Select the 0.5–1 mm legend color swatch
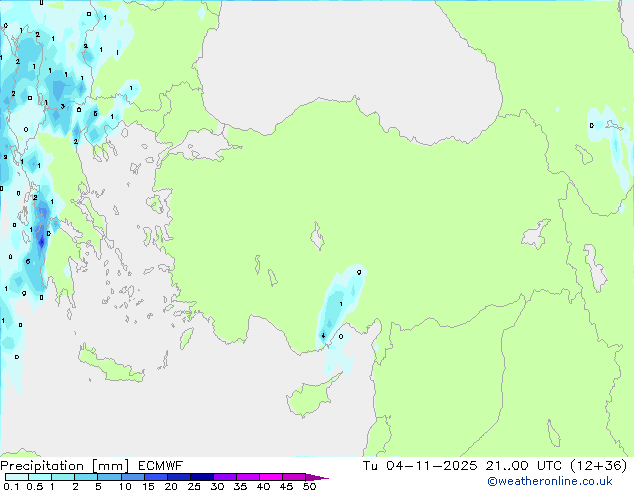Screen dimensions: 634x490 (40, 477)
